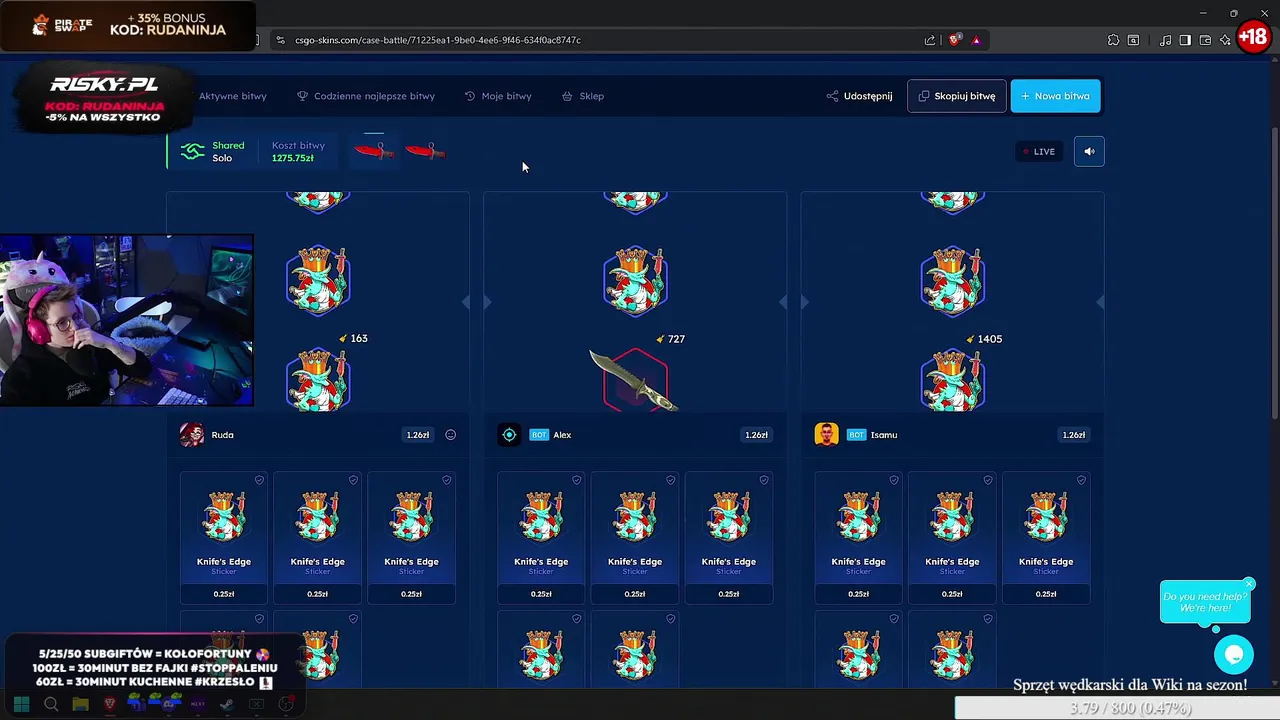Open Windows taskbar search
The height and width of the screenshot is (720, 1280).
pos(51,704)
